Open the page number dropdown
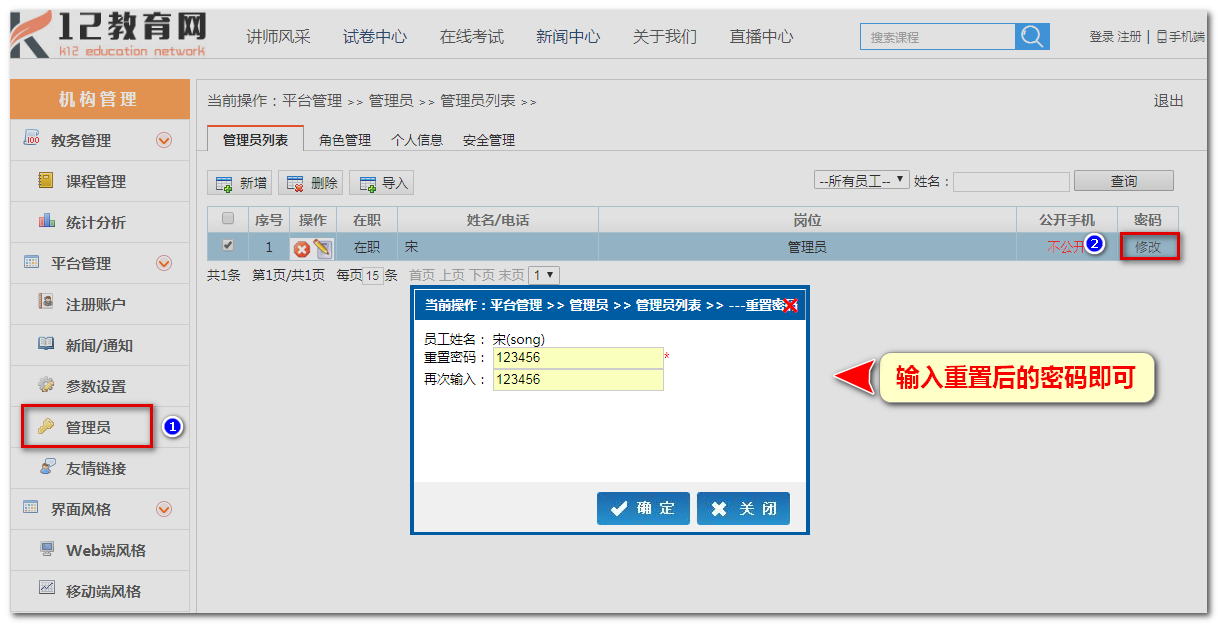Viewport: 1218px width, 624px height. 544,275
